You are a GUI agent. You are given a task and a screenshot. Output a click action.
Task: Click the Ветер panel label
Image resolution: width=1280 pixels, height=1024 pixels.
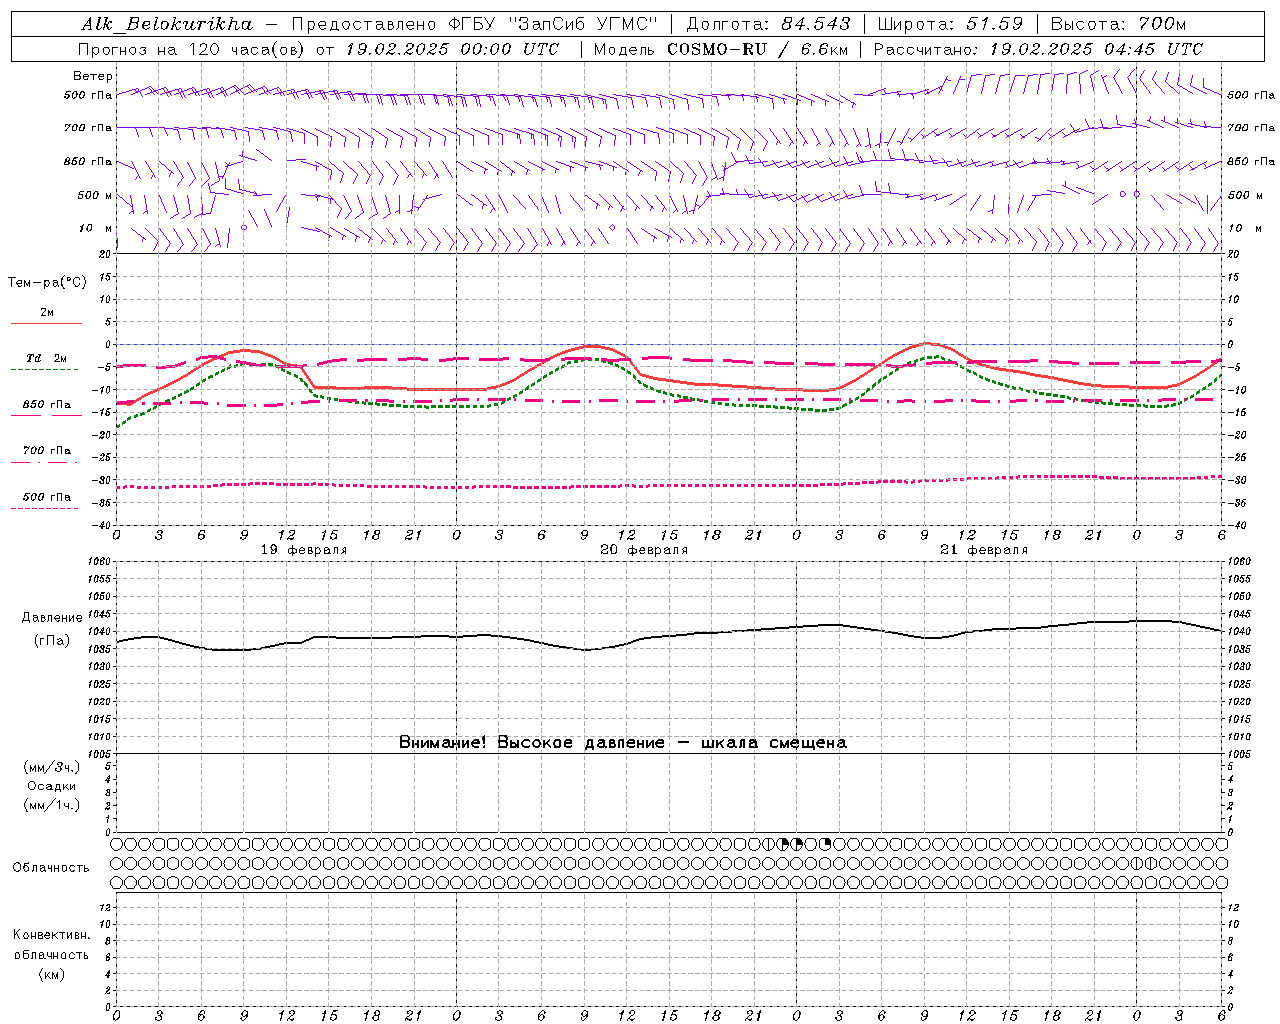pos(93,76)
